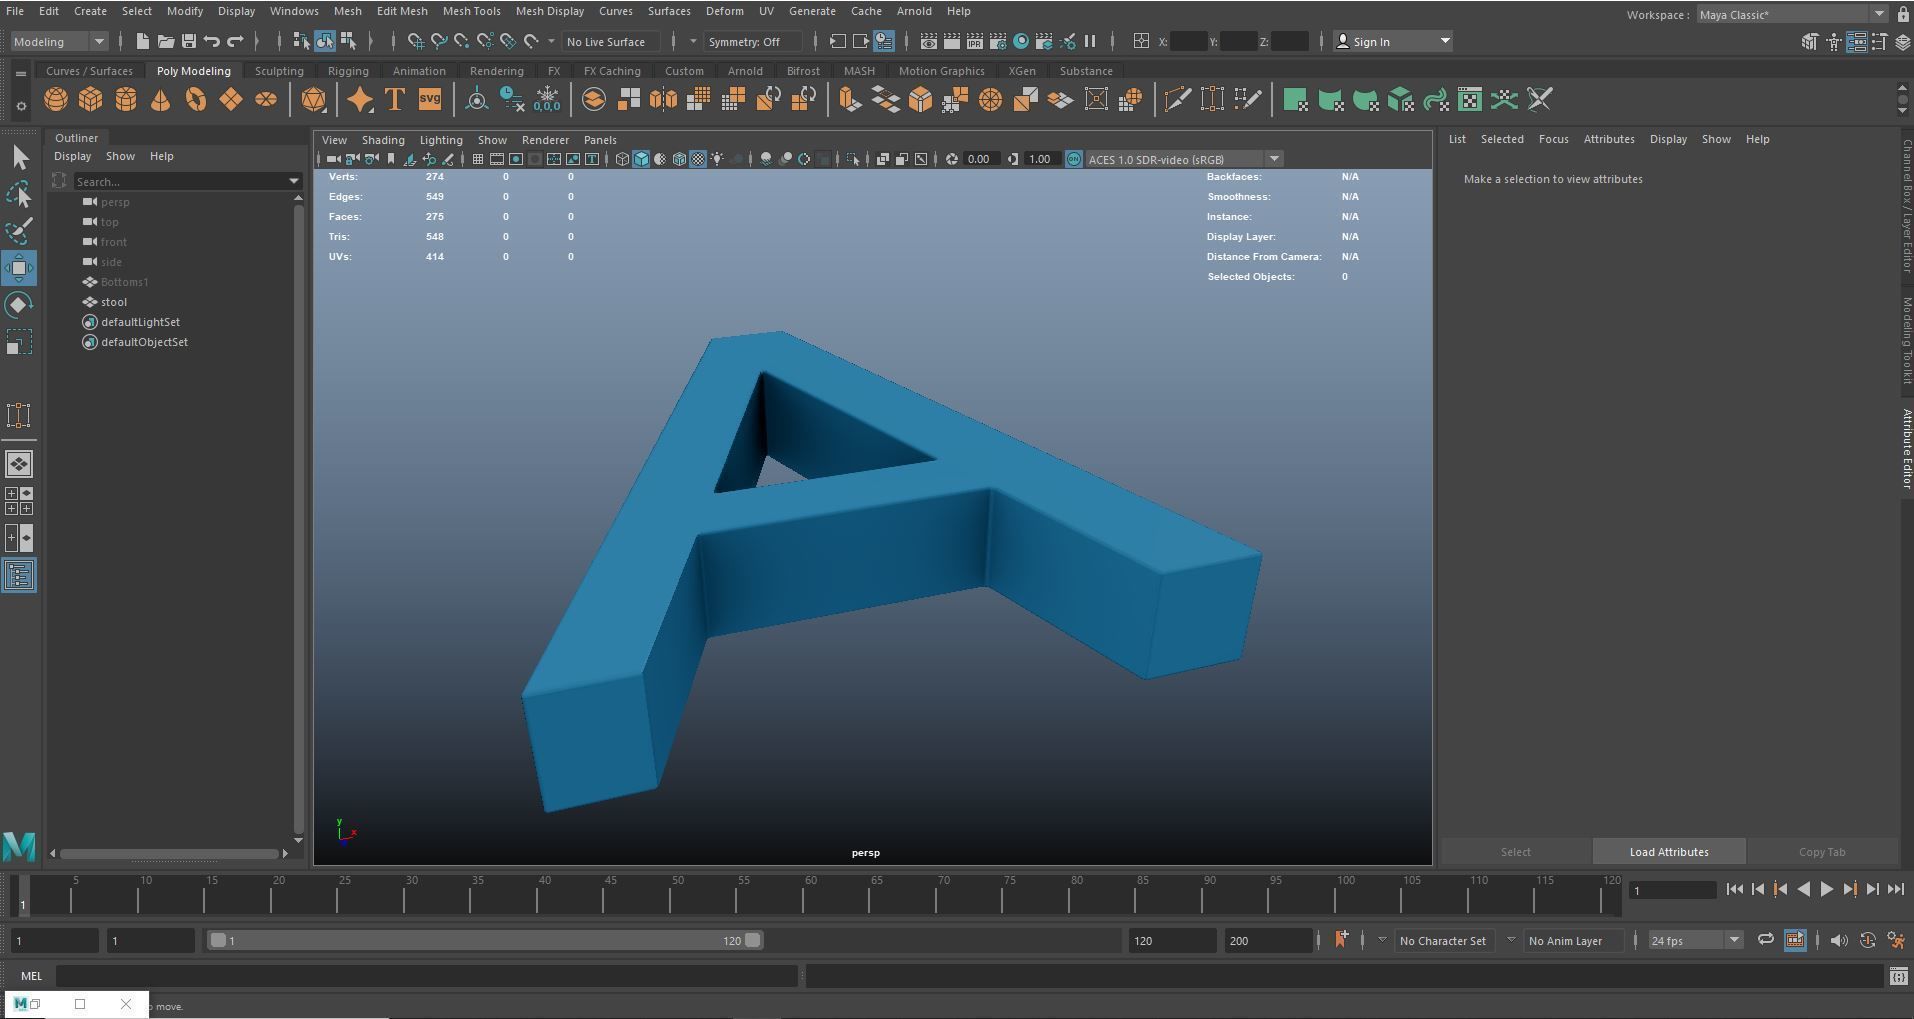The image size is (1914, 1019).
Task: Activate the Paint Selection tool
Action: click(19, 231)
